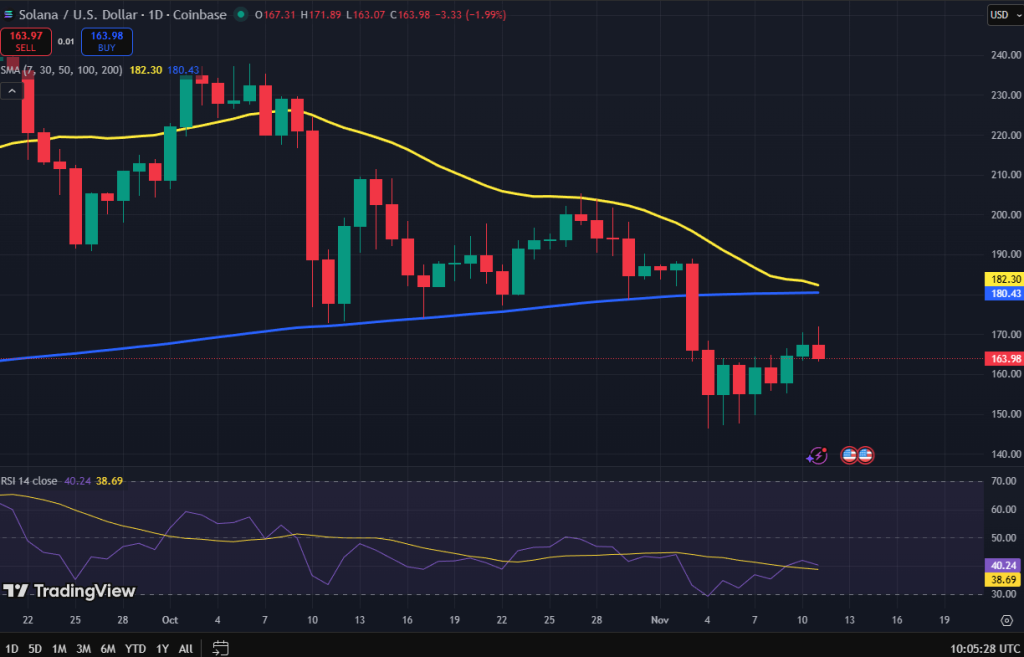Image resolution: width=1024 pixels, height=657 pixels.
Task: Show the All time range
Action: pyautogui.click(x=186, y=648)
